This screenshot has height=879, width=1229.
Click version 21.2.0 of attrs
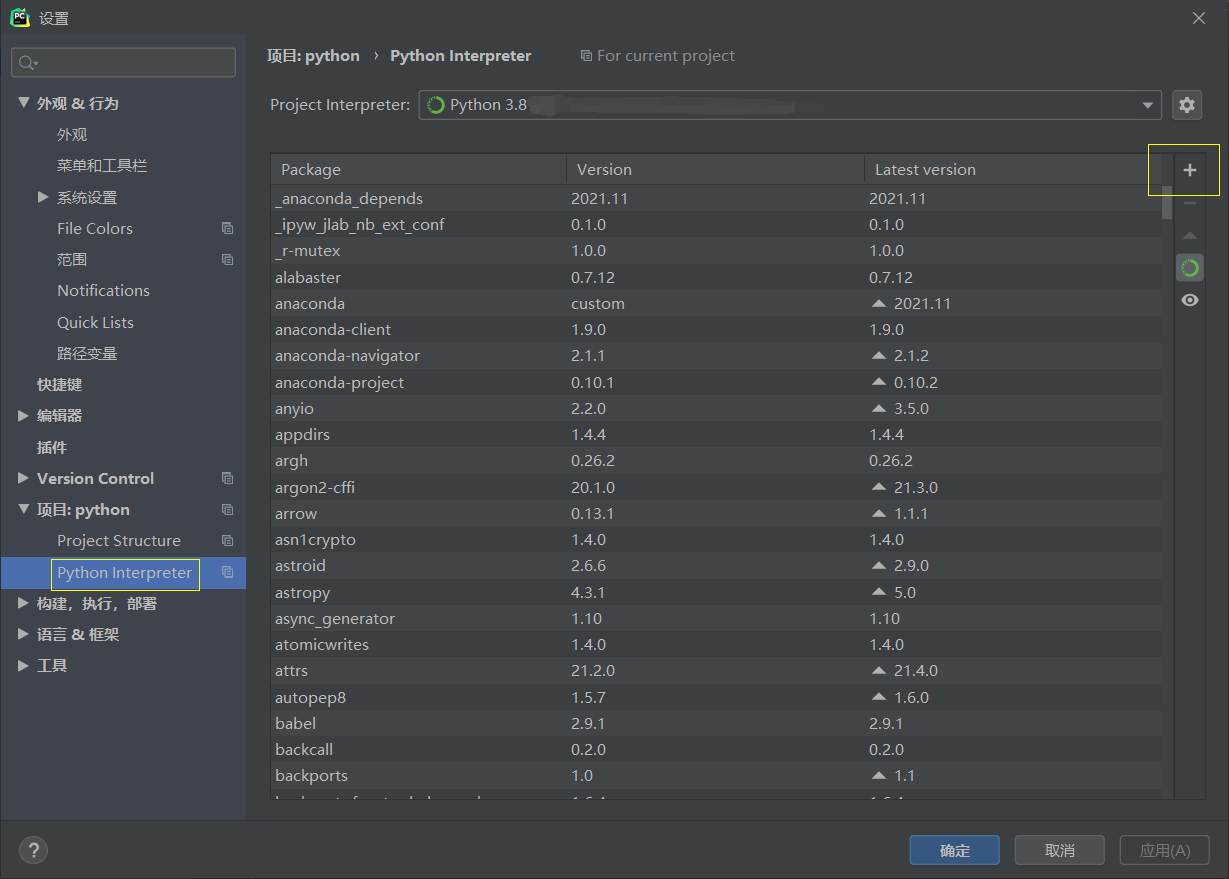pyautogui.click(x=593, y=671)
